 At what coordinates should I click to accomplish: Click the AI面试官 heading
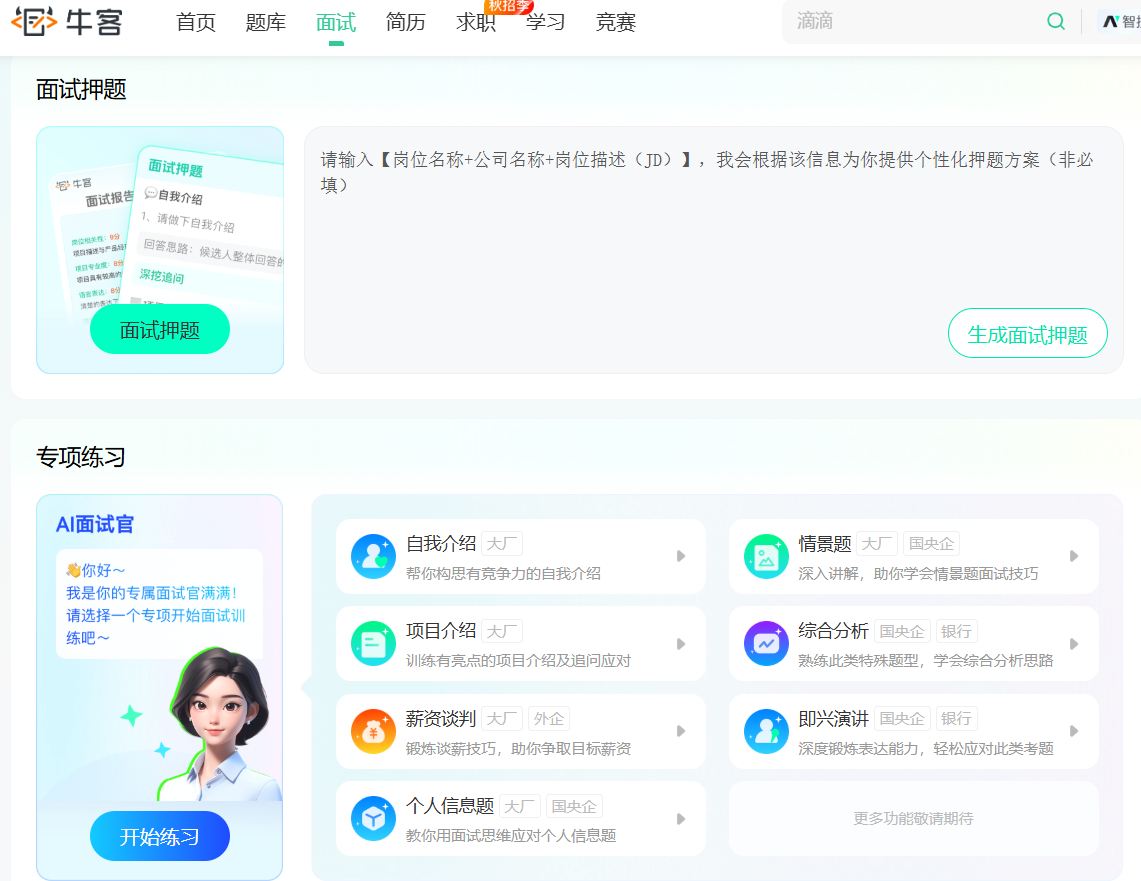(x=95, y=525)
